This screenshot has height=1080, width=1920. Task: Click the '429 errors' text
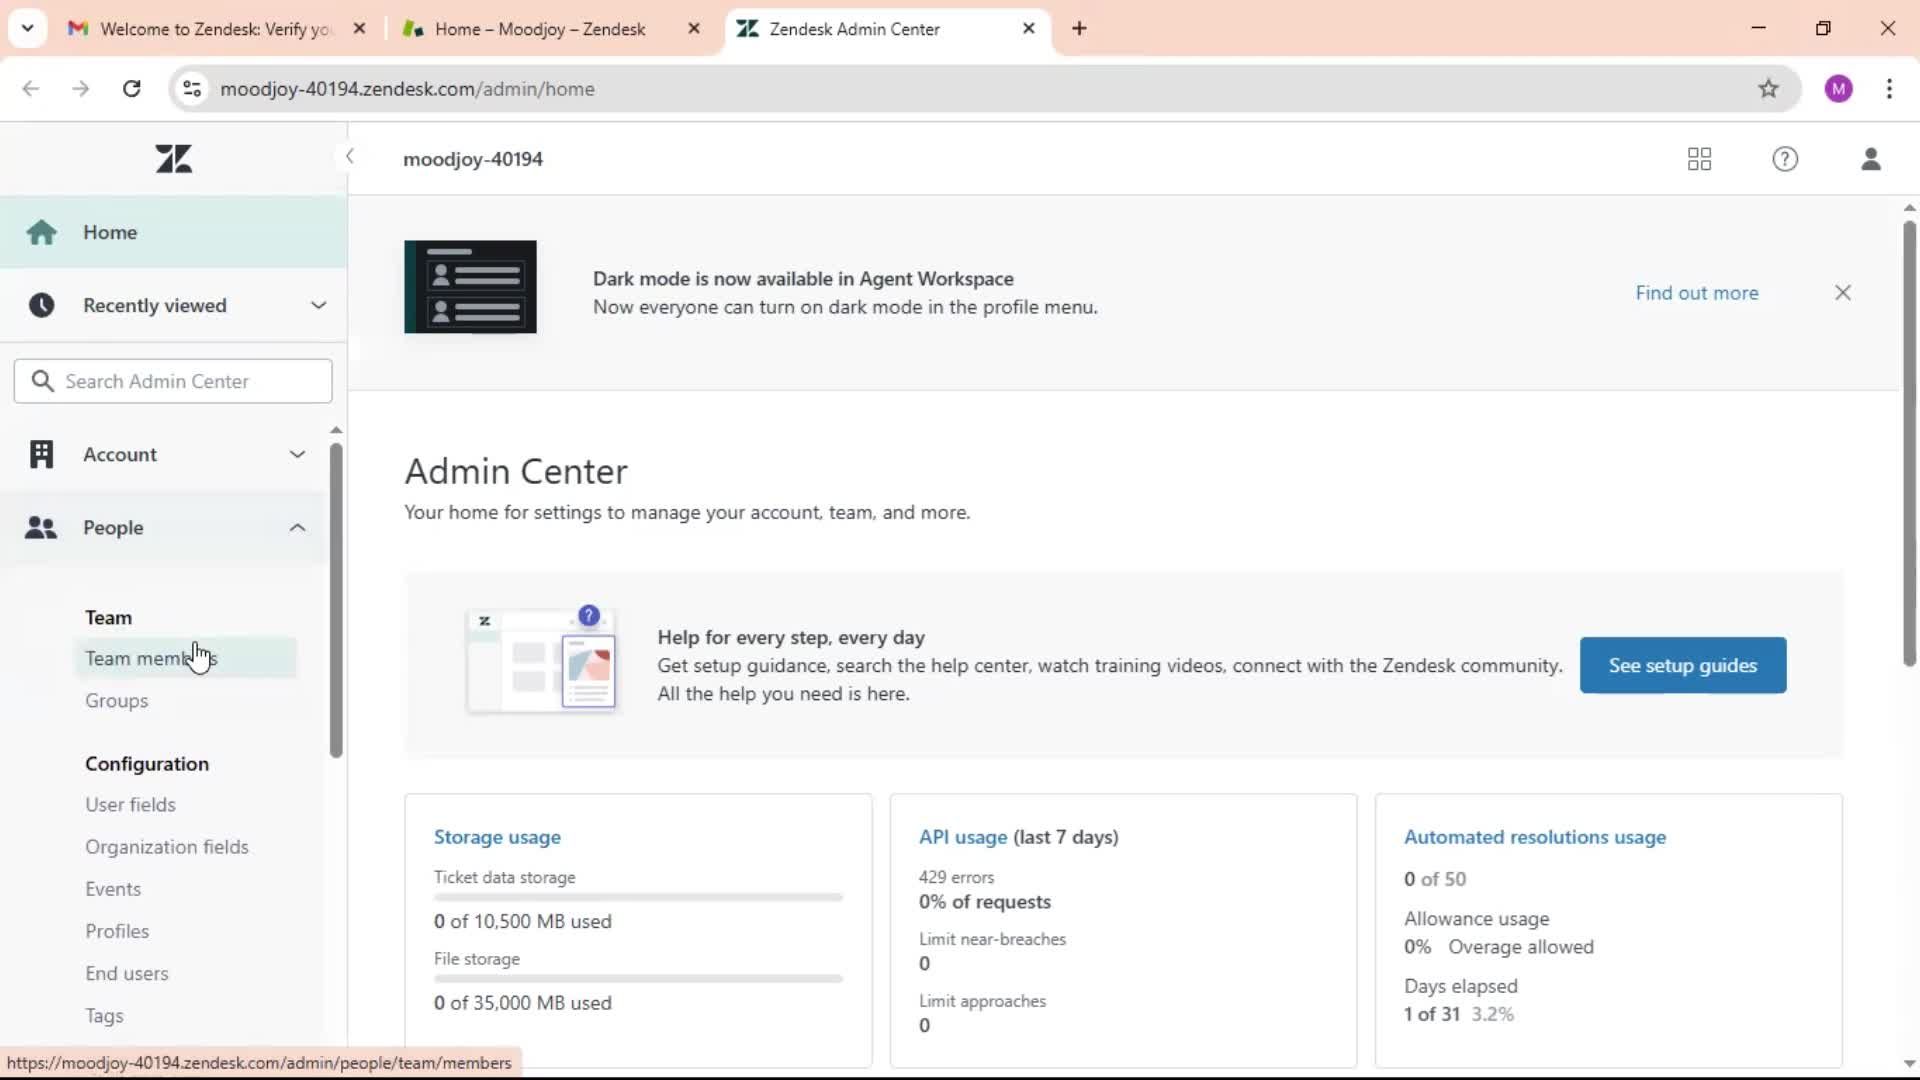(956, 877)
